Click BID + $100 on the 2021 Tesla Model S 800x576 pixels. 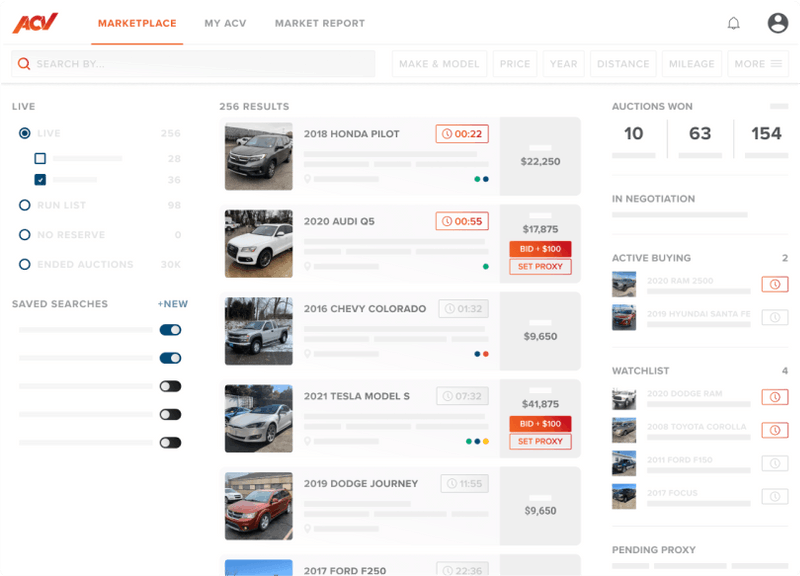coord(540,422)
